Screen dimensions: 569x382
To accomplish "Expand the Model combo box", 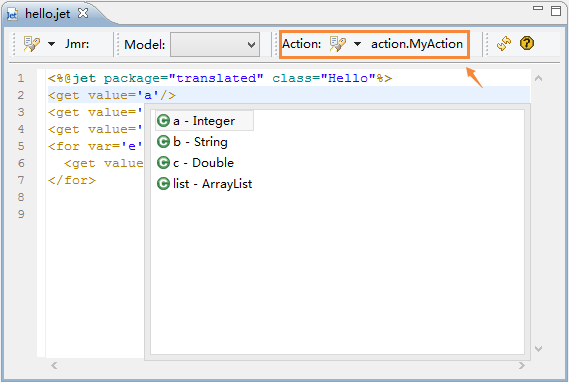I will point(215,45).
